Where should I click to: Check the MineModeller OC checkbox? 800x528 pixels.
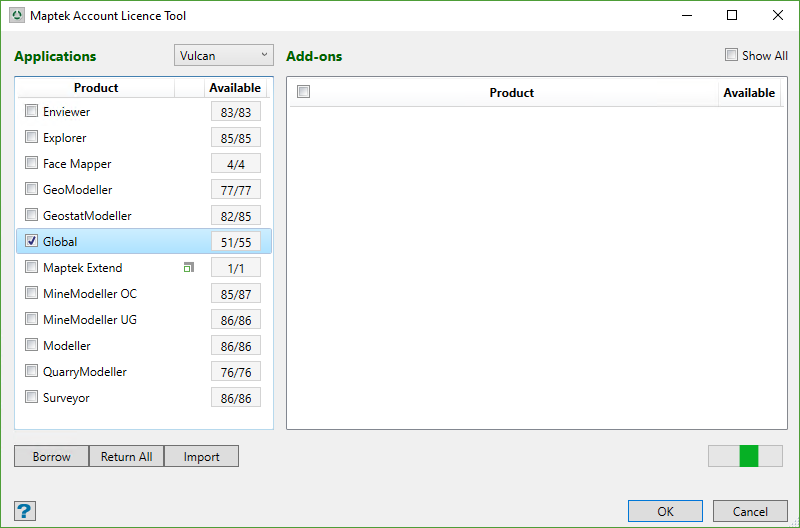(x=32, y=293)
